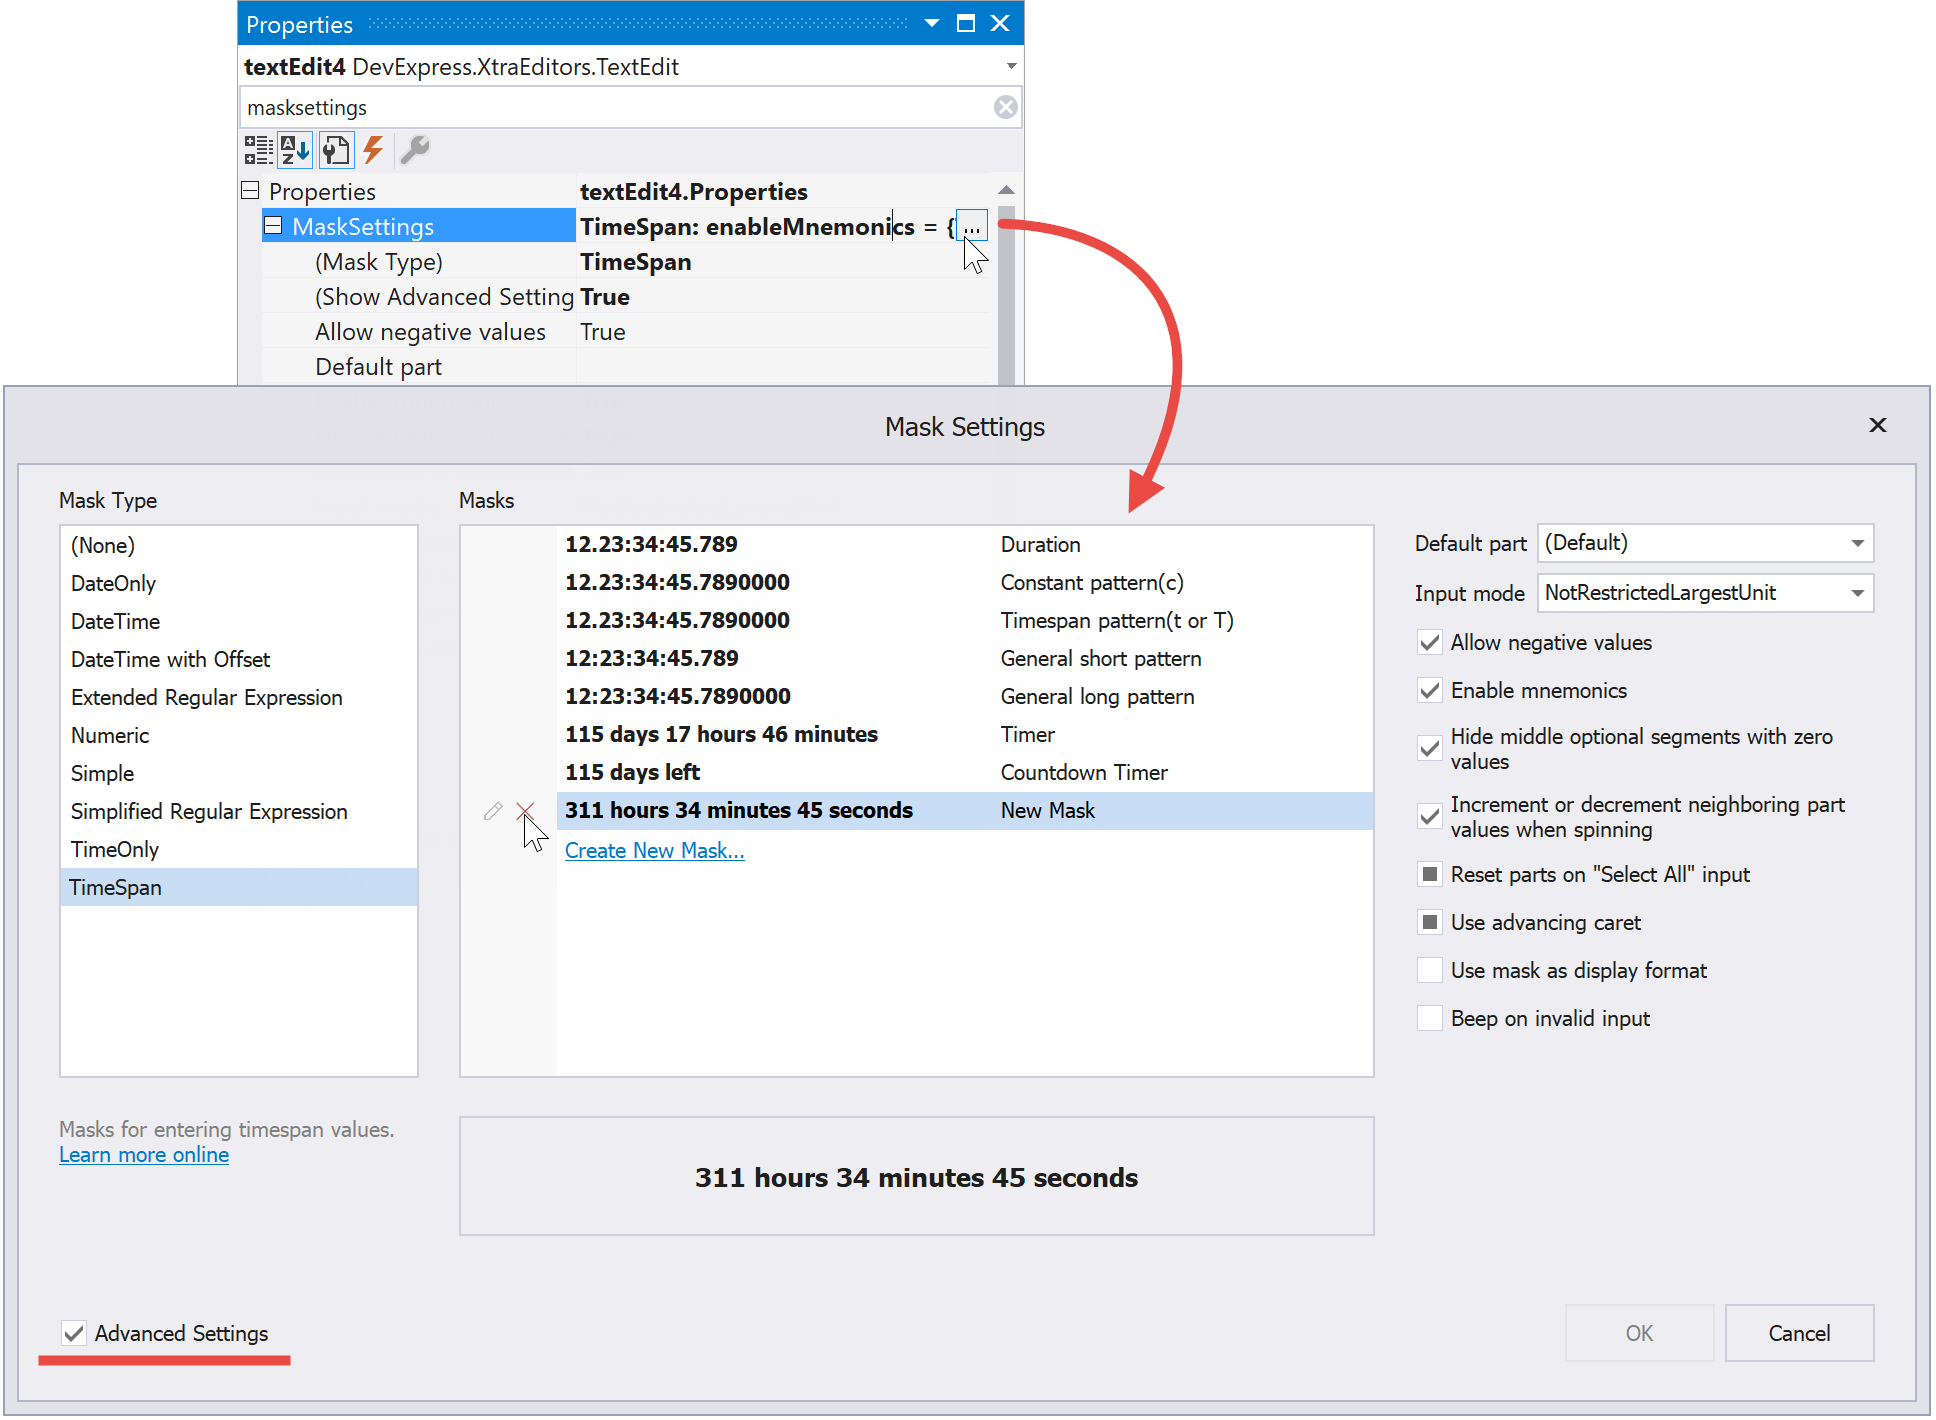Click the Alphabetical sort icon
Image resolution: width=1936 pixels, height=1420 pixels.
[295, 150]
